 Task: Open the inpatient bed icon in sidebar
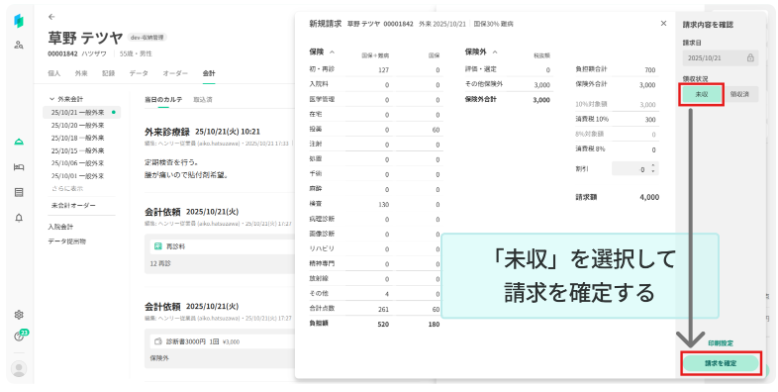click(19, 167)
